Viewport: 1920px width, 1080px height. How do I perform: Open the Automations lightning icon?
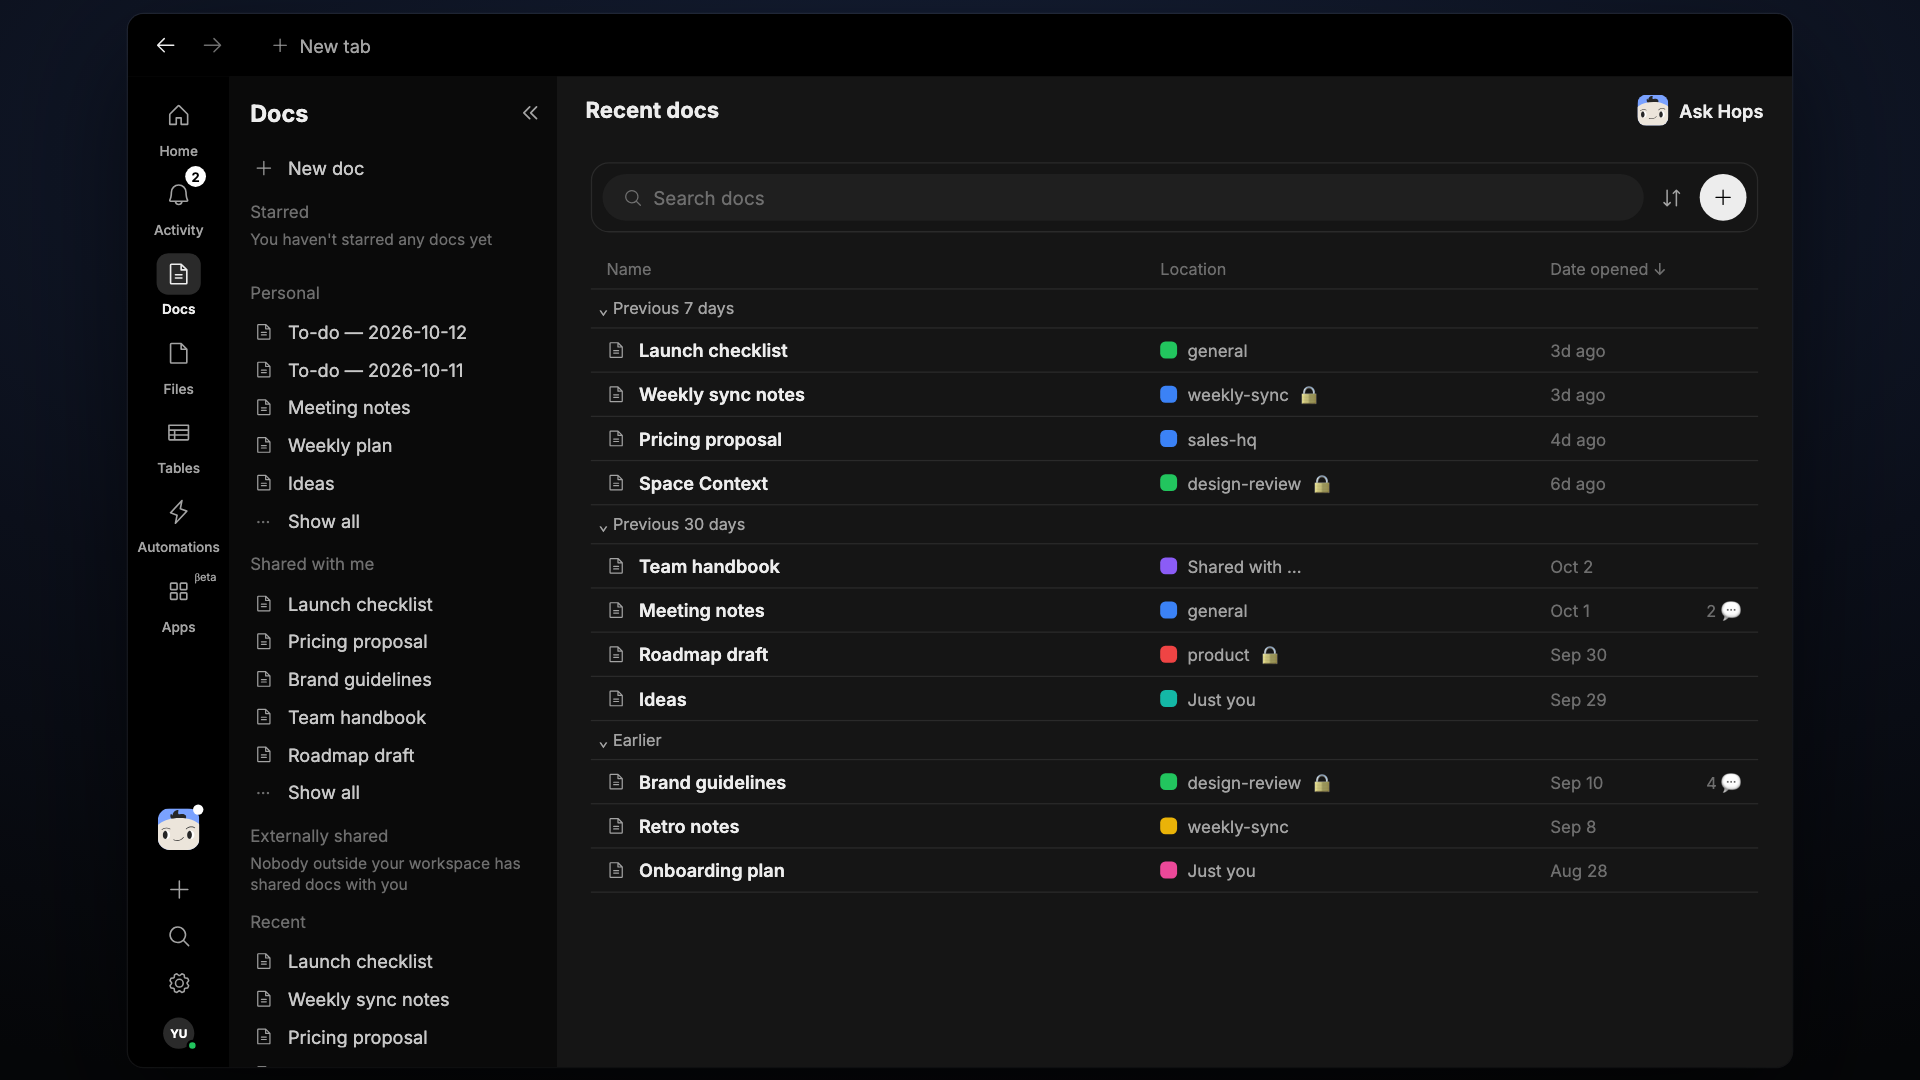[x=178, y=512]
